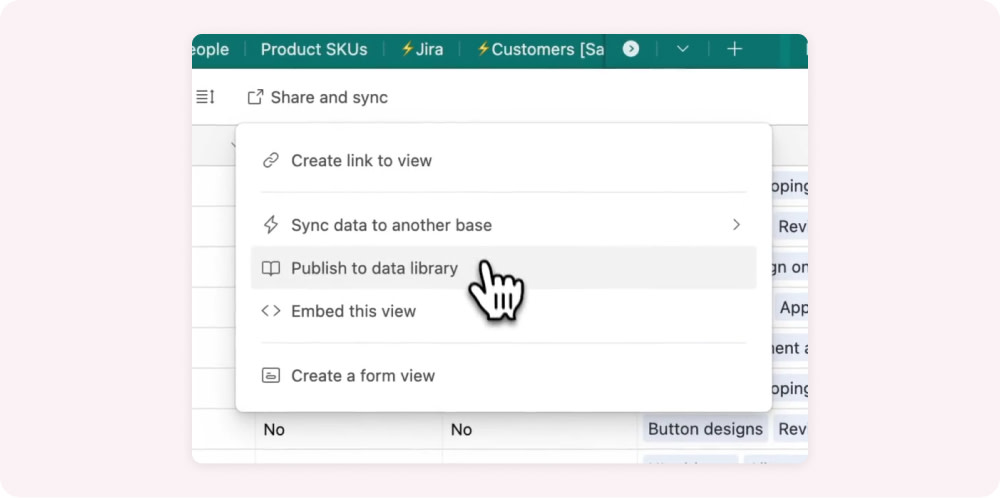Viewport: 1000px width, 498px height.
Task: Choose Embed this view option
Action: pyautogui.click(x=353, y=311)
